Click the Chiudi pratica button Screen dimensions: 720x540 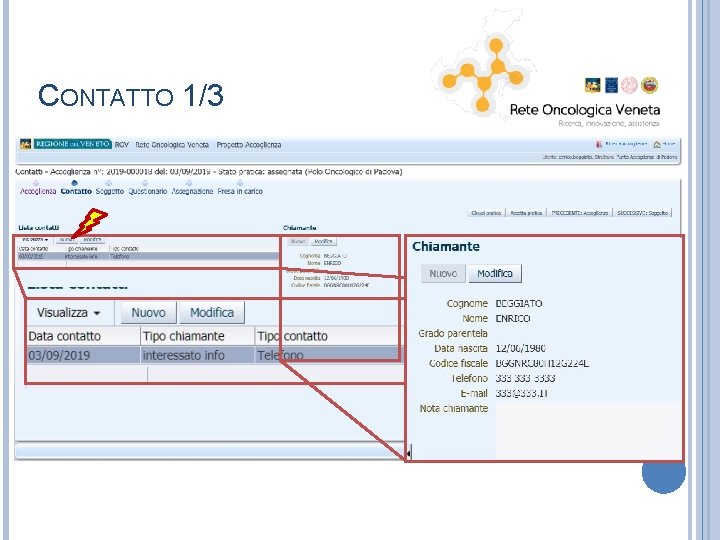point(486,213)
